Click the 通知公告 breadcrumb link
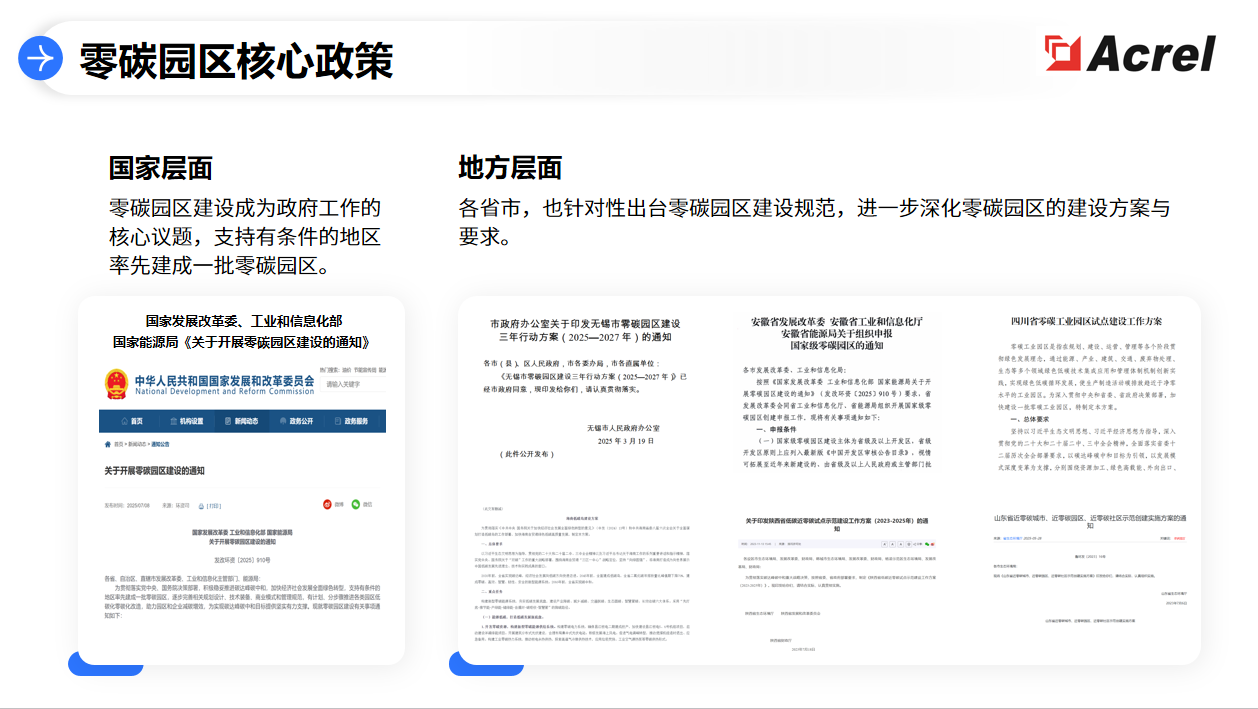The image size is (1258, 709). [162, 443]
